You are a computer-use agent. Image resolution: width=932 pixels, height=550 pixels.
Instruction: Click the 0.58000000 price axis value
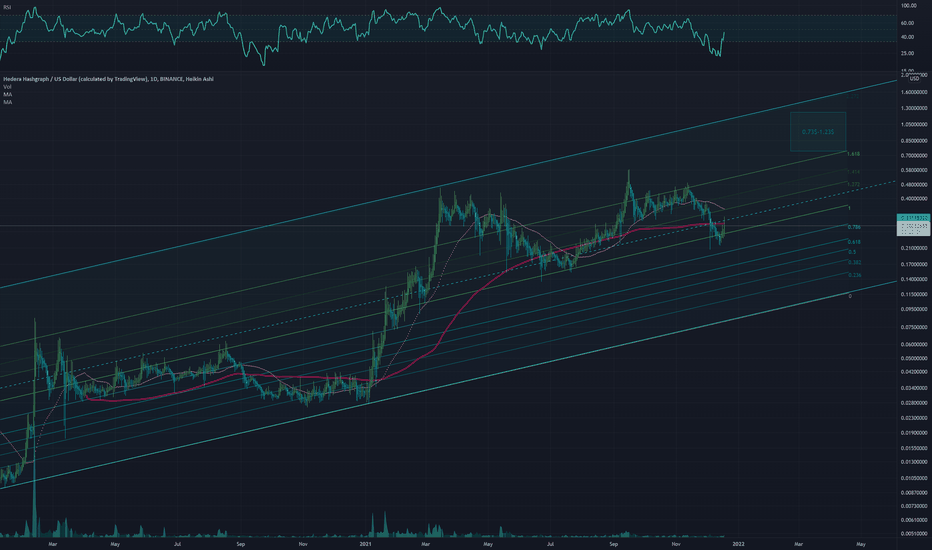(x=914, y=171)
